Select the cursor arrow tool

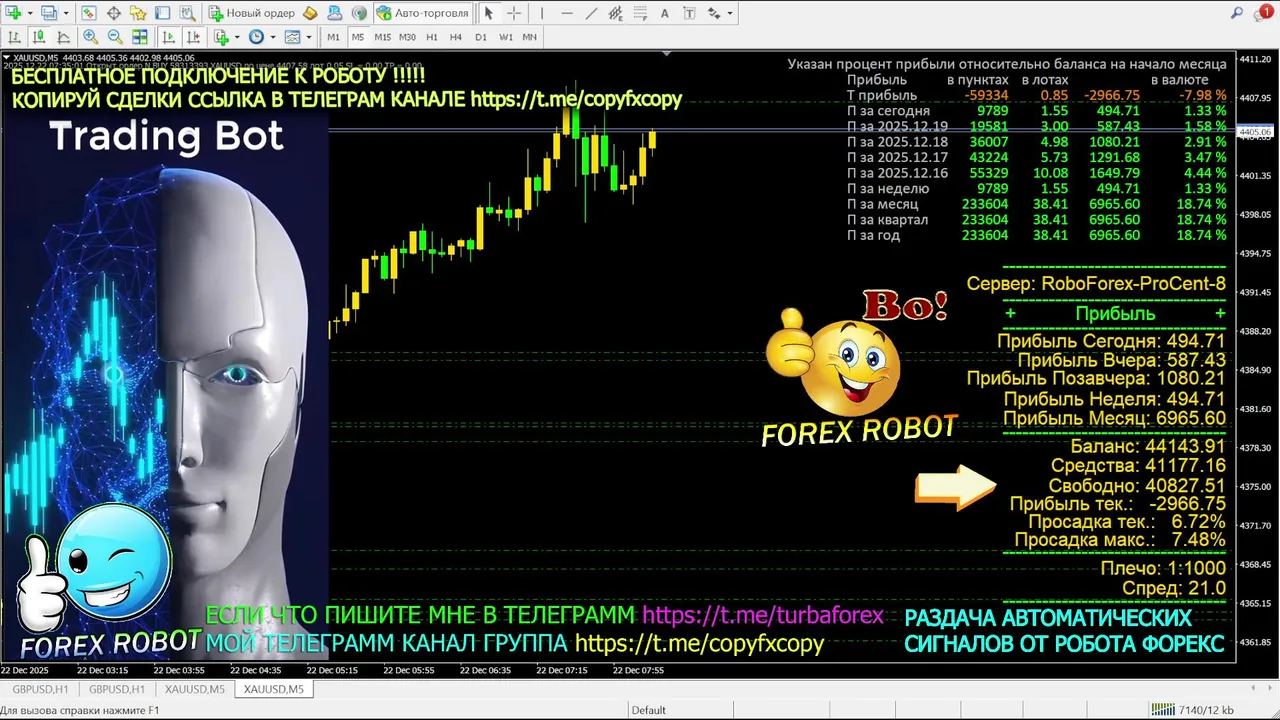tap(488, 13)
